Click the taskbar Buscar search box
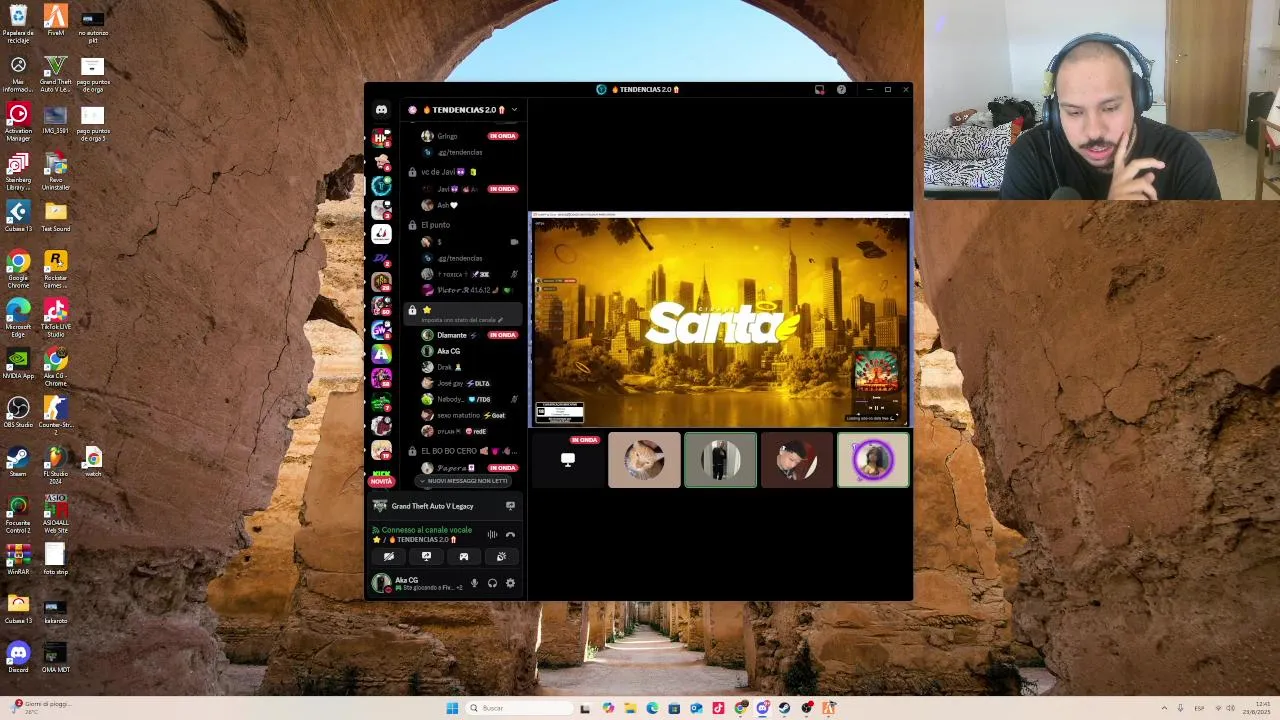 [519, 708]
